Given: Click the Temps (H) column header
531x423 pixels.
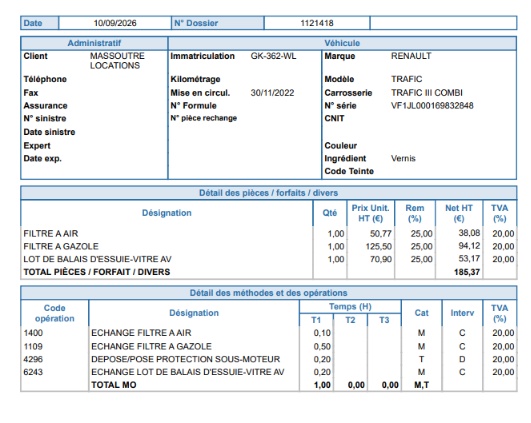Looking at the screenshot, I should point(350,306).
